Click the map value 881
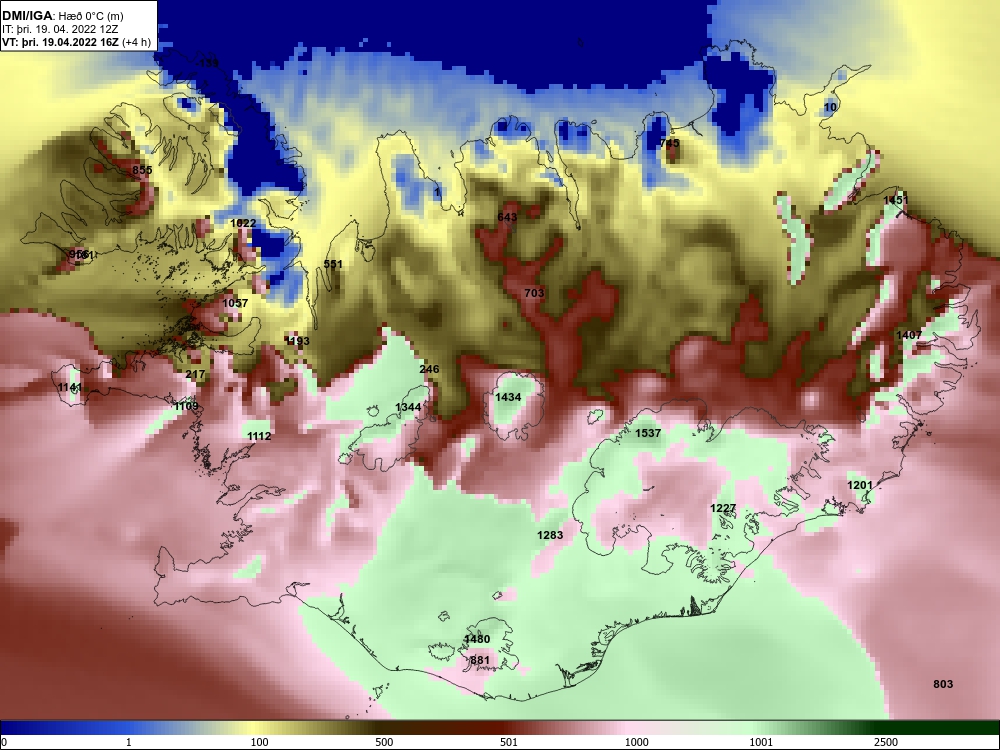 point(480,661)
